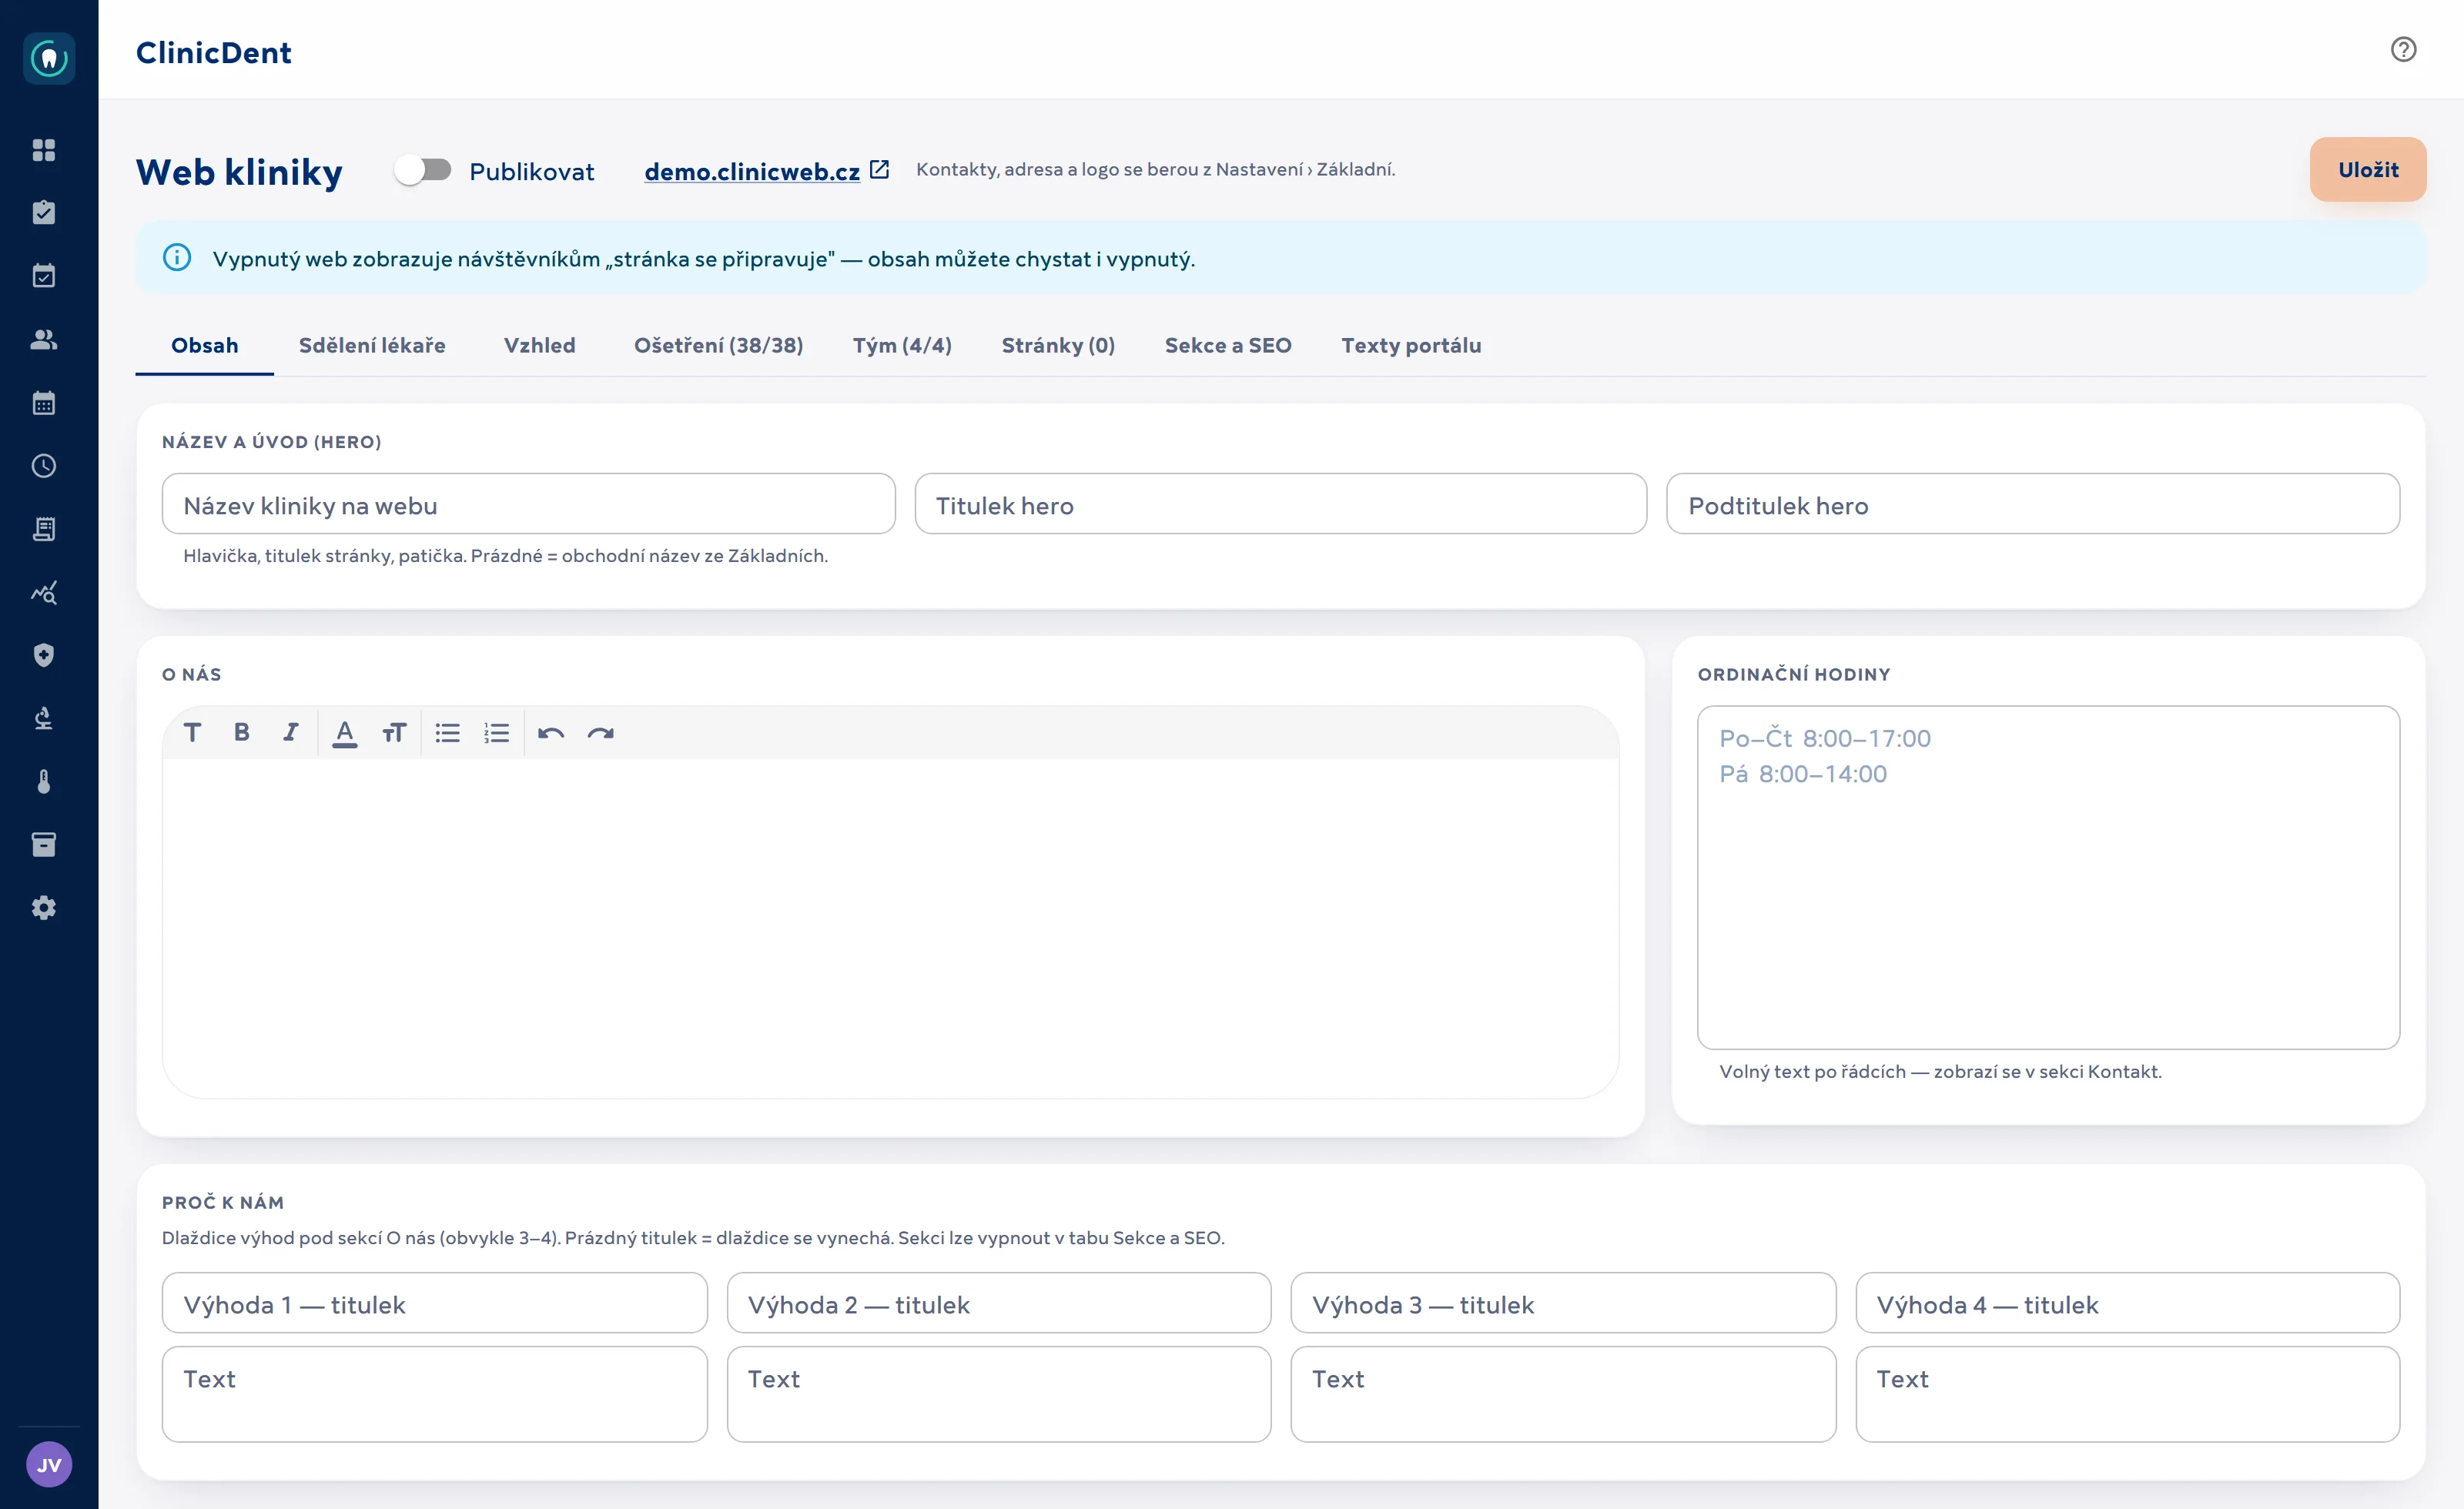Open the archive box sidebar icon
Viewport: 2464px width, 1509px height.
click(x=44, y=845)
